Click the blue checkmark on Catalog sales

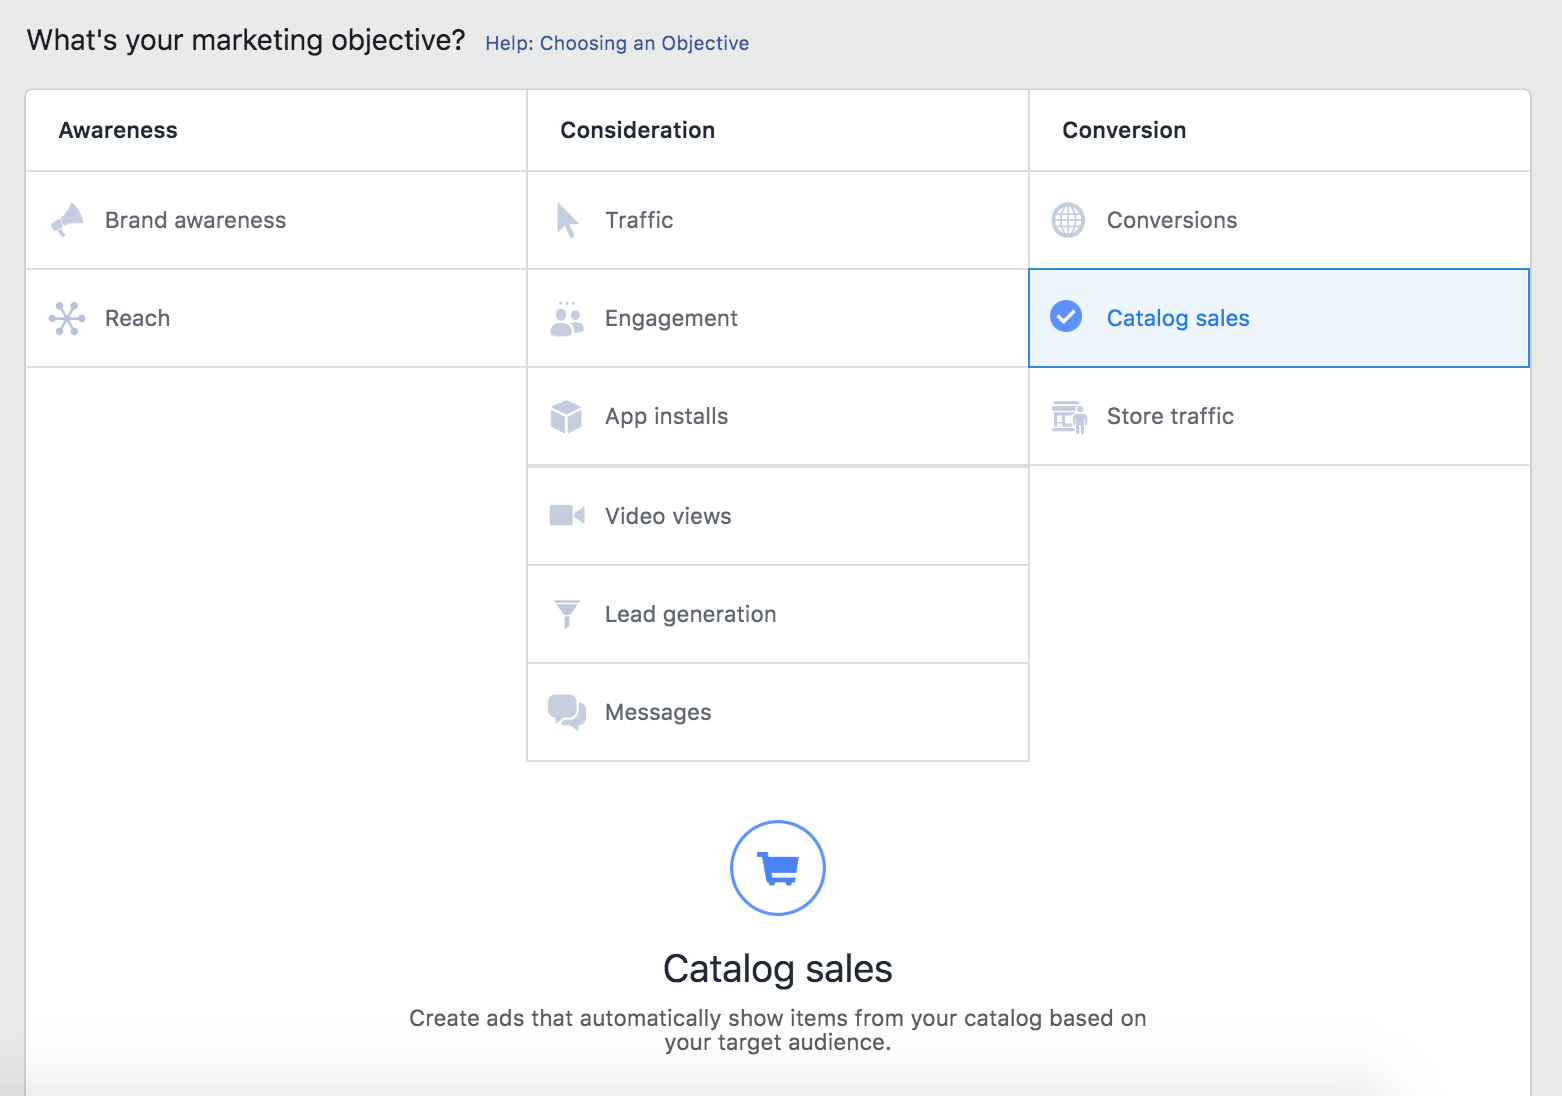[x=1067, y=318]
